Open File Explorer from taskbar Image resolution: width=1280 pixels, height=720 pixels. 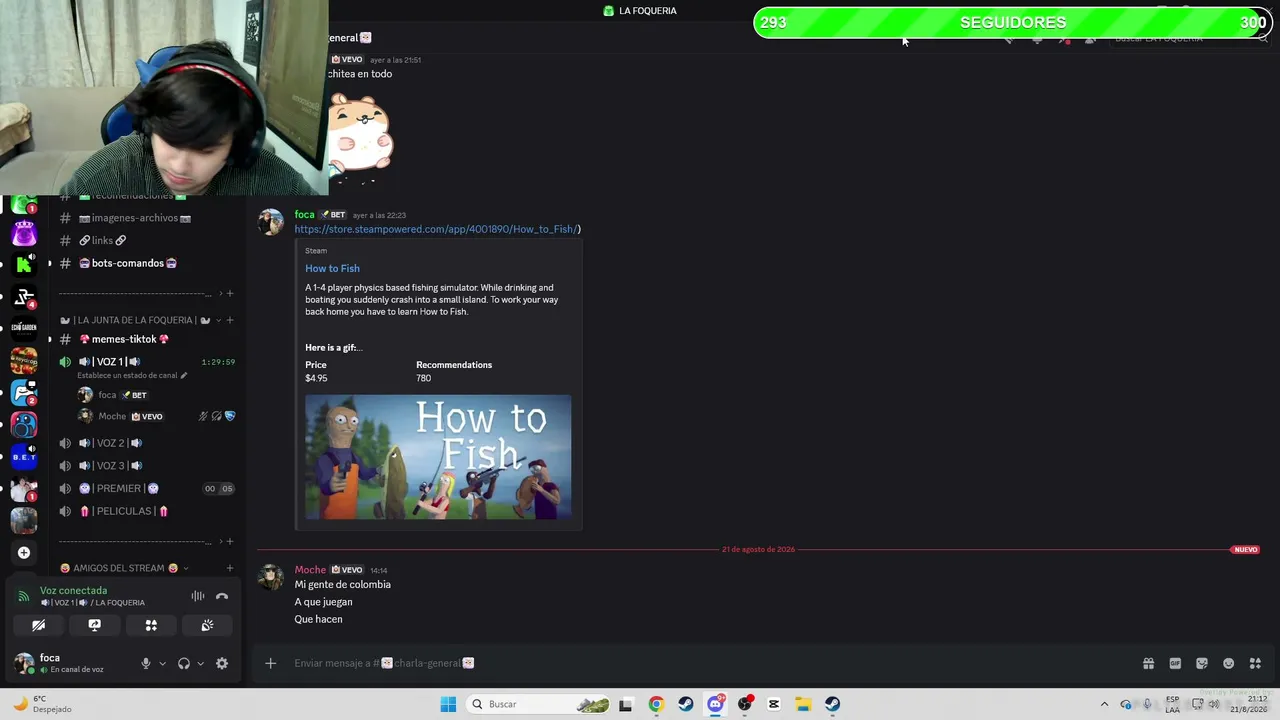click(803, 704)
